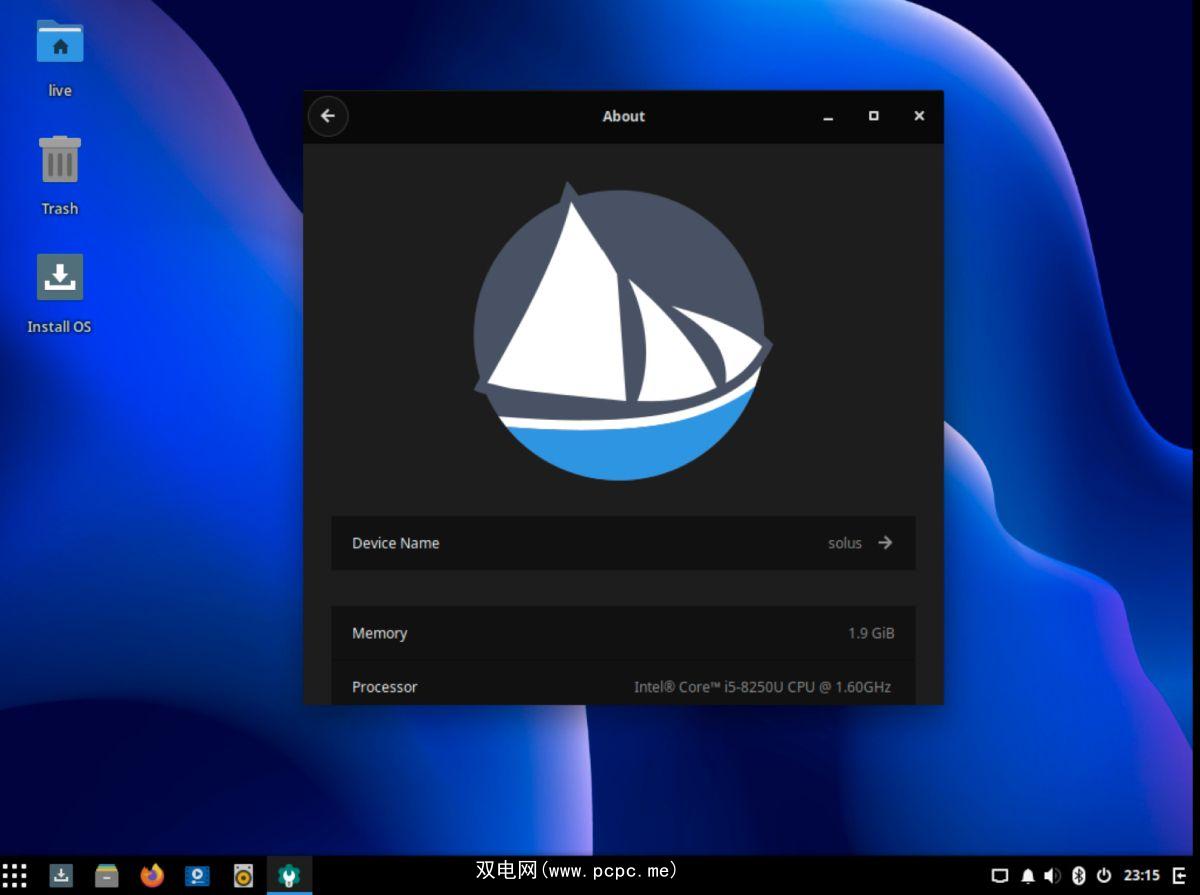This screenshot has width=1200, height=895.
Task: Show notifications via the bell icon
Action: 1027,876
